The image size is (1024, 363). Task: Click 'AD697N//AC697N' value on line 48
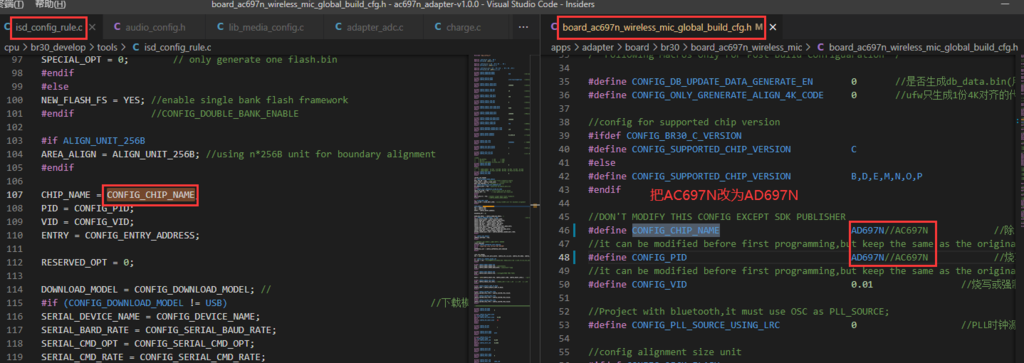tap(889, 257)
